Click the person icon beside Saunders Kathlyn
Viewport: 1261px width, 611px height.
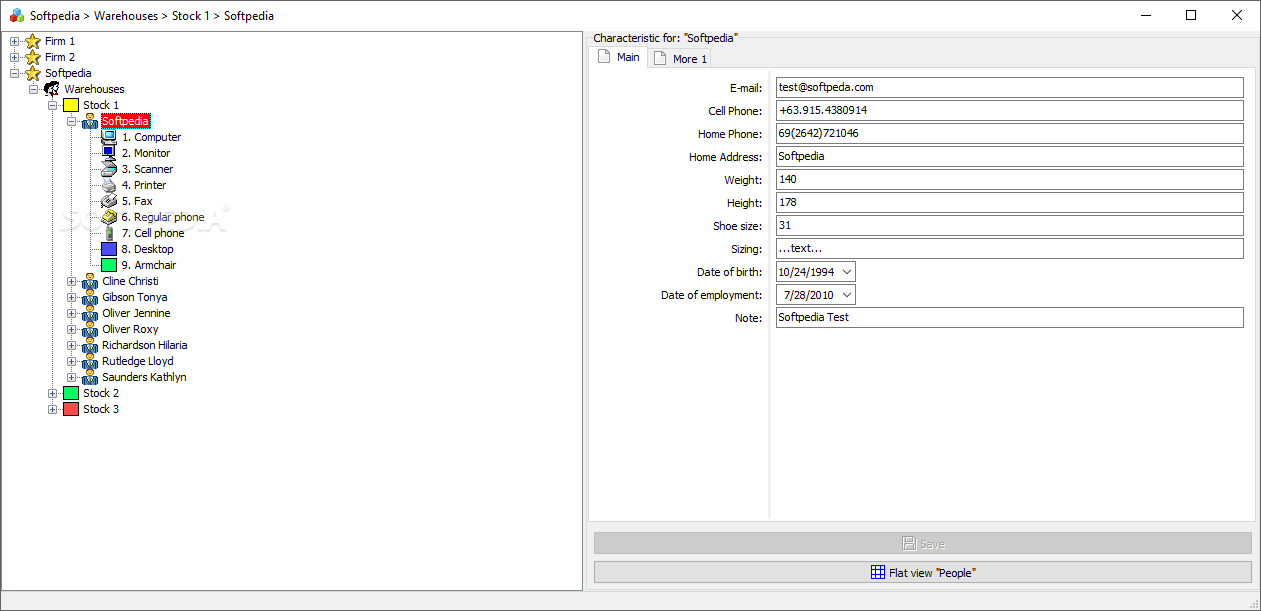point(90,377)
